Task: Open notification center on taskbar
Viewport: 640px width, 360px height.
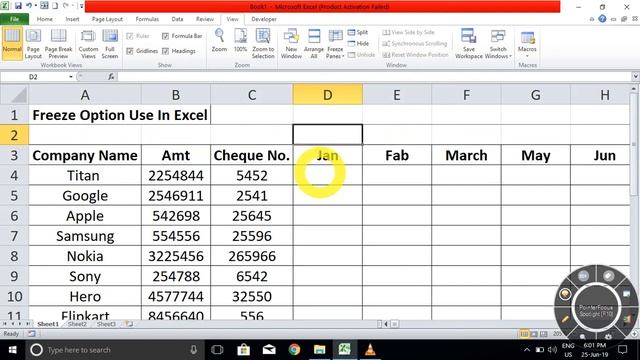Action: 622,350
